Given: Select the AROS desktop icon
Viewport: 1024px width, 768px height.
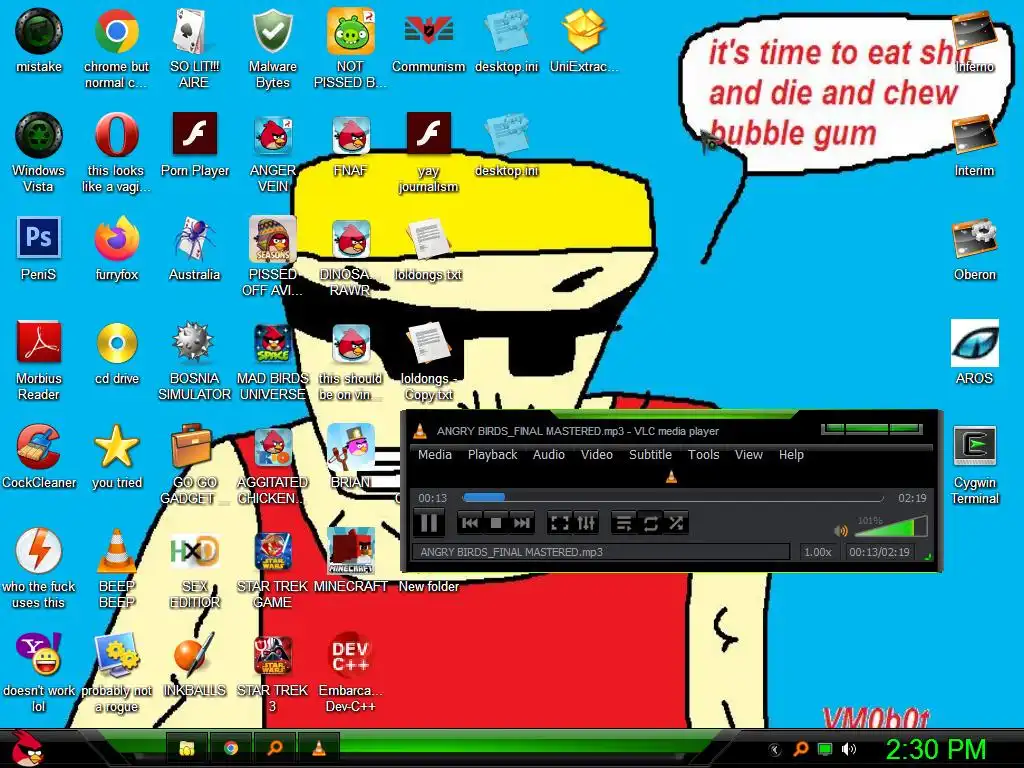Looking at the screenshot, I should point(974,353).
